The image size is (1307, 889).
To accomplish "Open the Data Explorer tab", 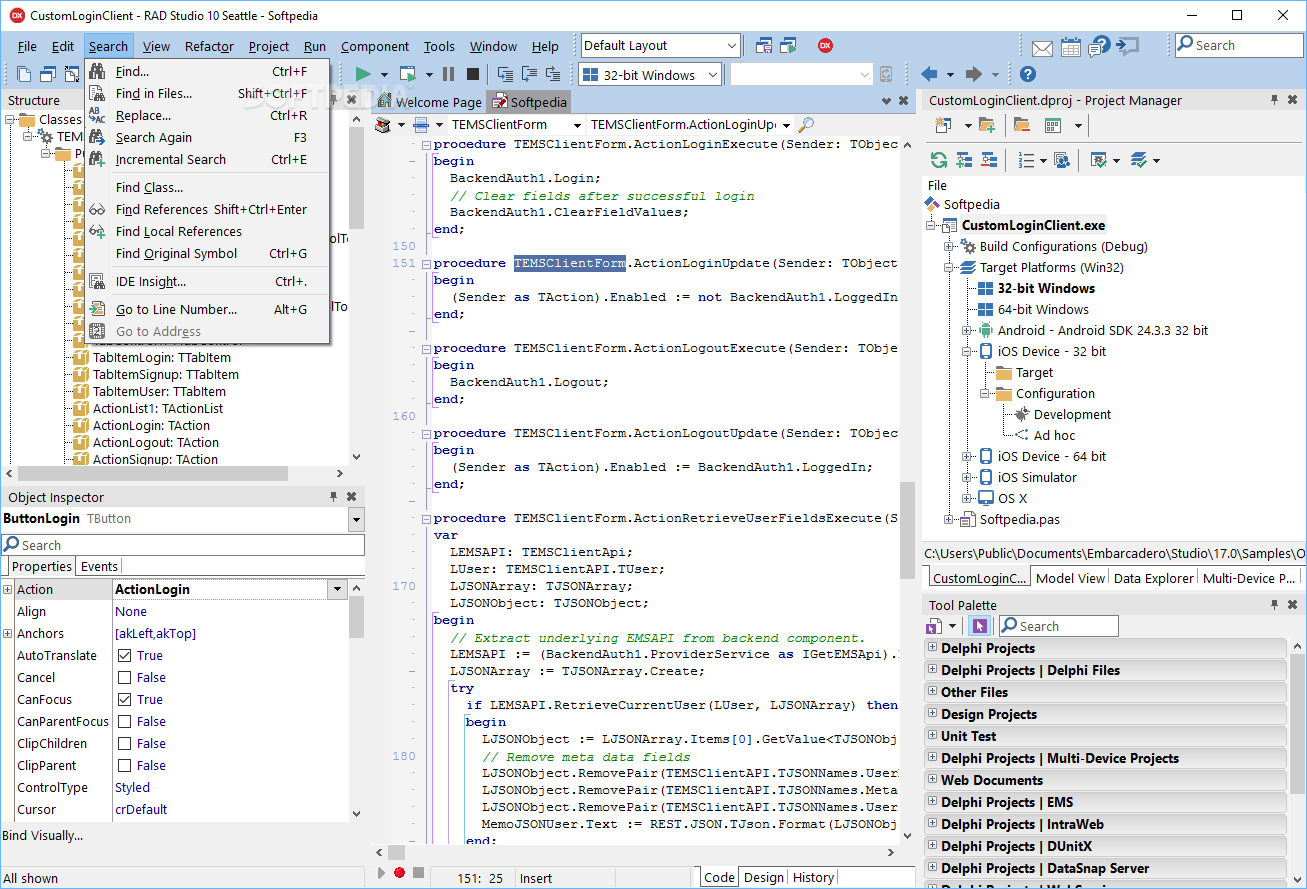I will (x=1154, y=578).
